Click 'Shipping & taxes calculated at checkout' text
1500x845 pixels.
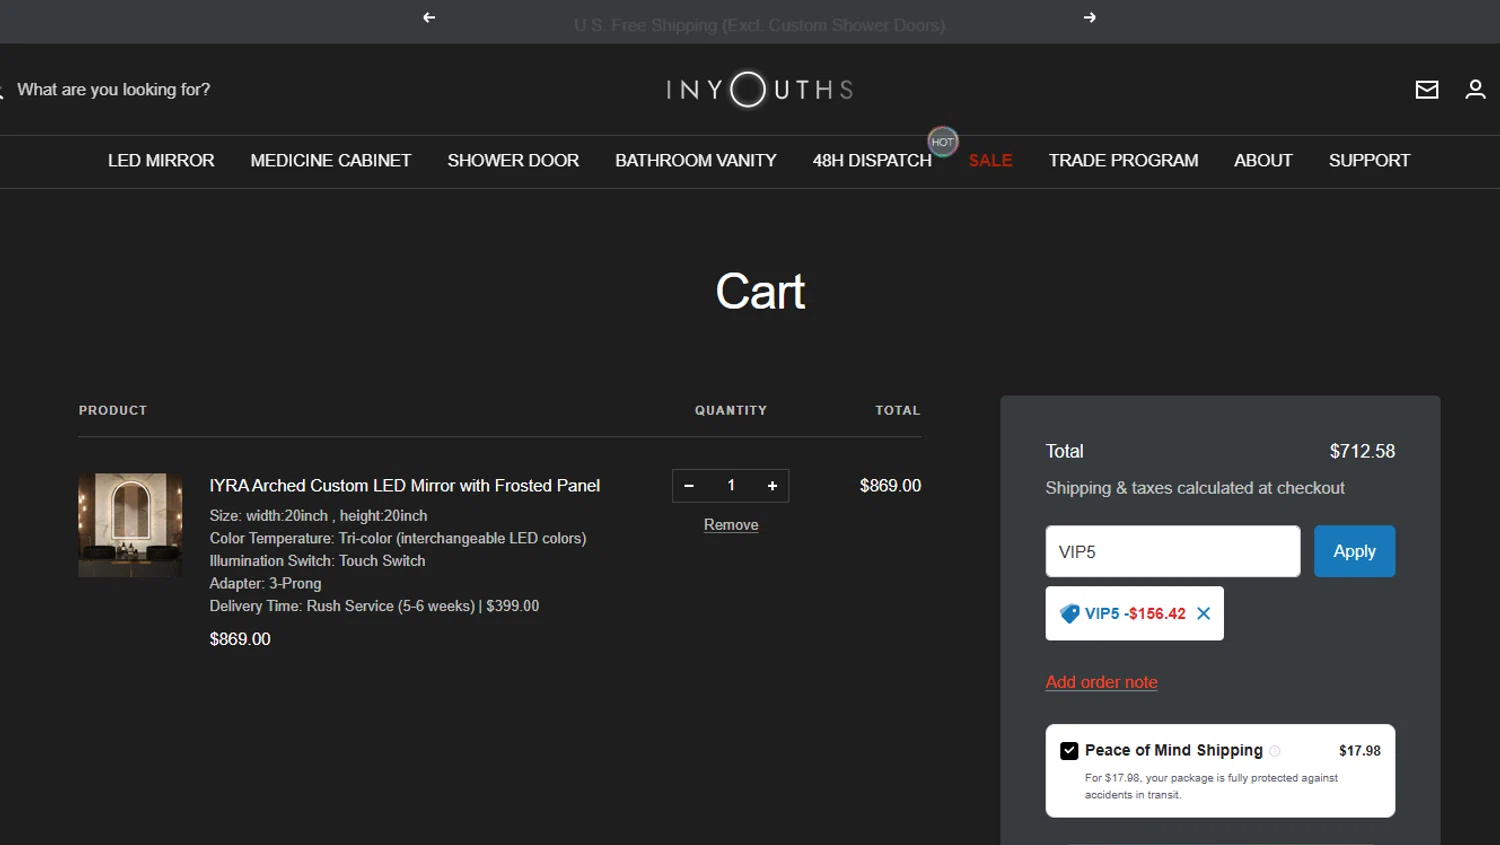(x=1195, y=488)
